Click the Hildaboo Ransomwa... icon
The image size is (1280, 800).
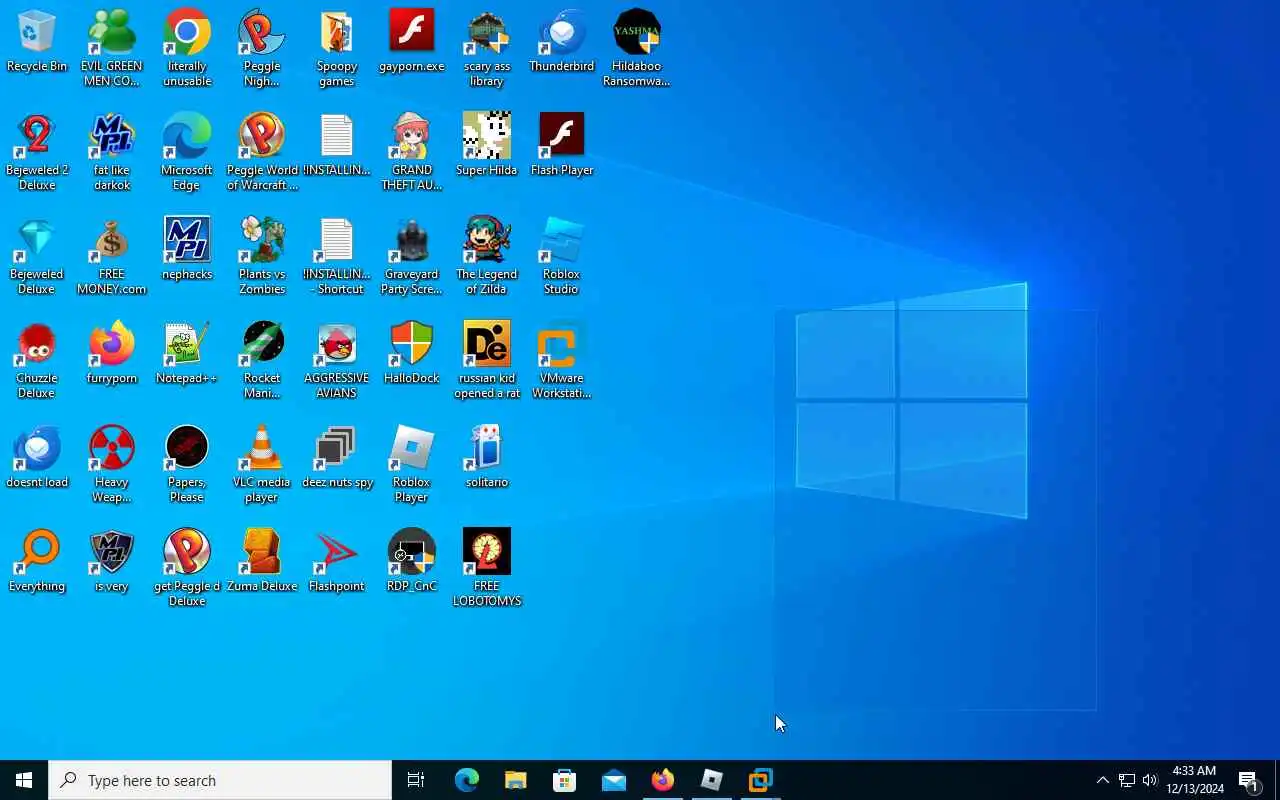pos(637,48)
